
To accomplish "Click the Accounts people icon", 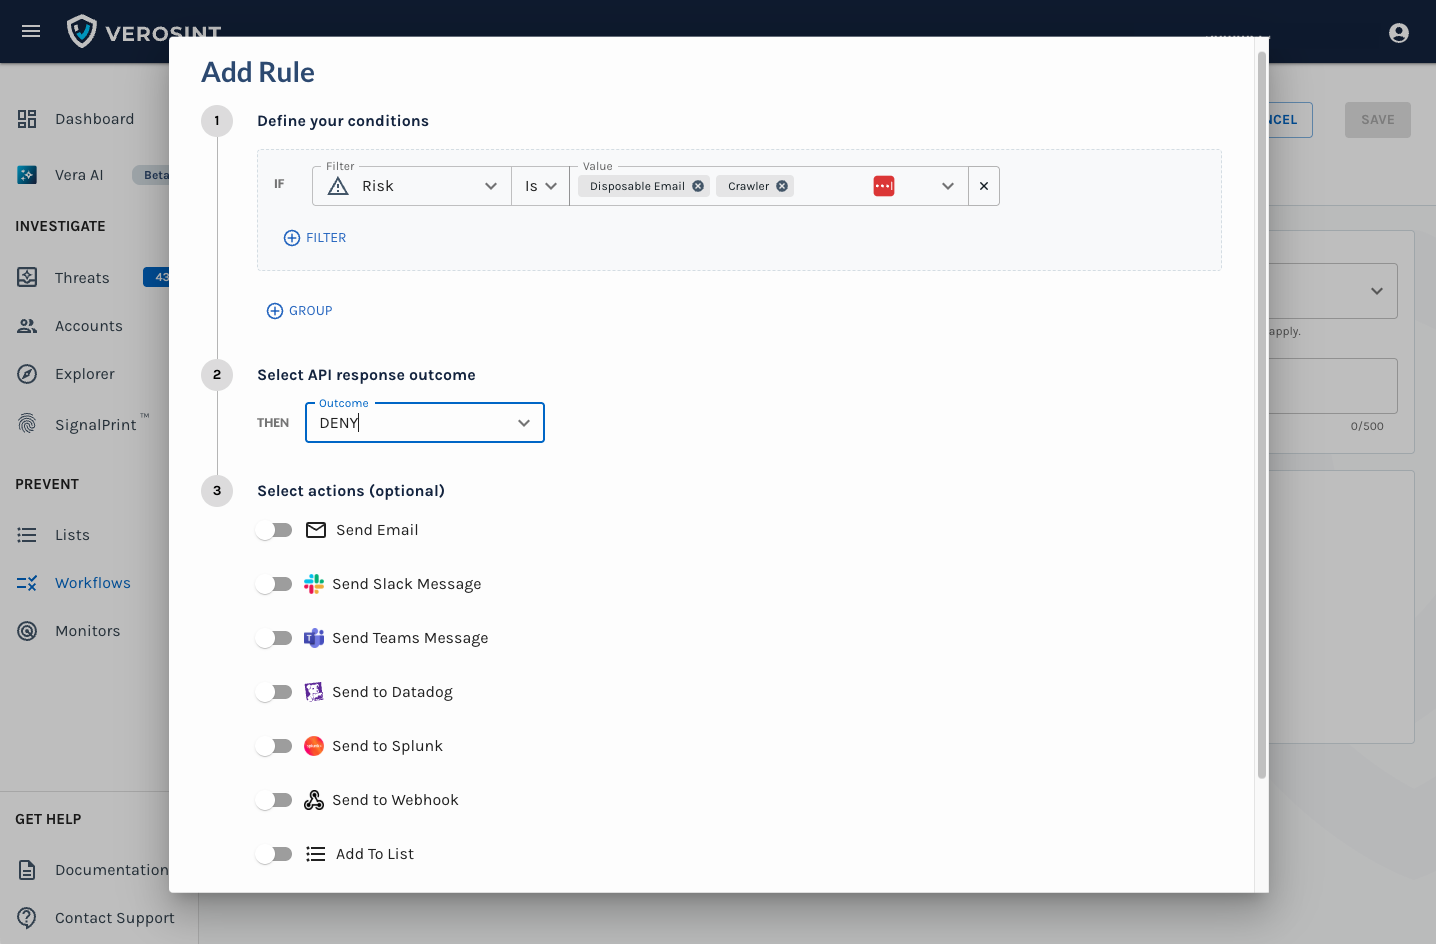I will coord(27,326).
